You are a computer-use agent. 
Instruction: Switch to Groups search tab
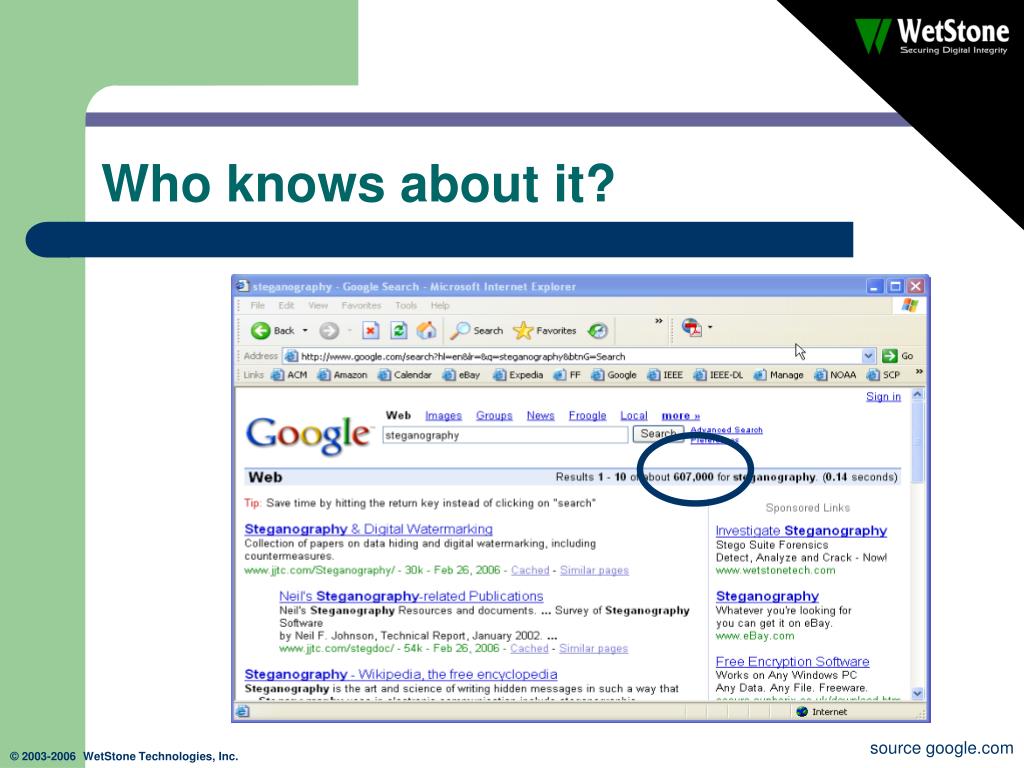(x=494, y=415)
